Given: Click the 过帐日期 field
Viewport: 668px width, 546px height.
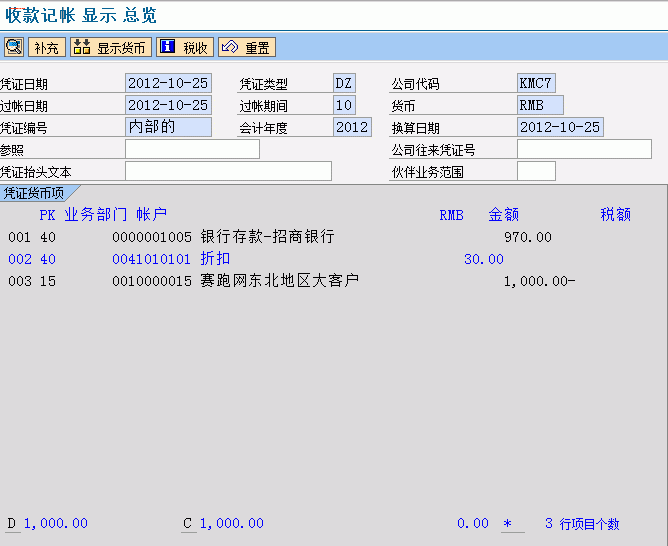Looking at the screenshot, I should [x=168, y=105].
